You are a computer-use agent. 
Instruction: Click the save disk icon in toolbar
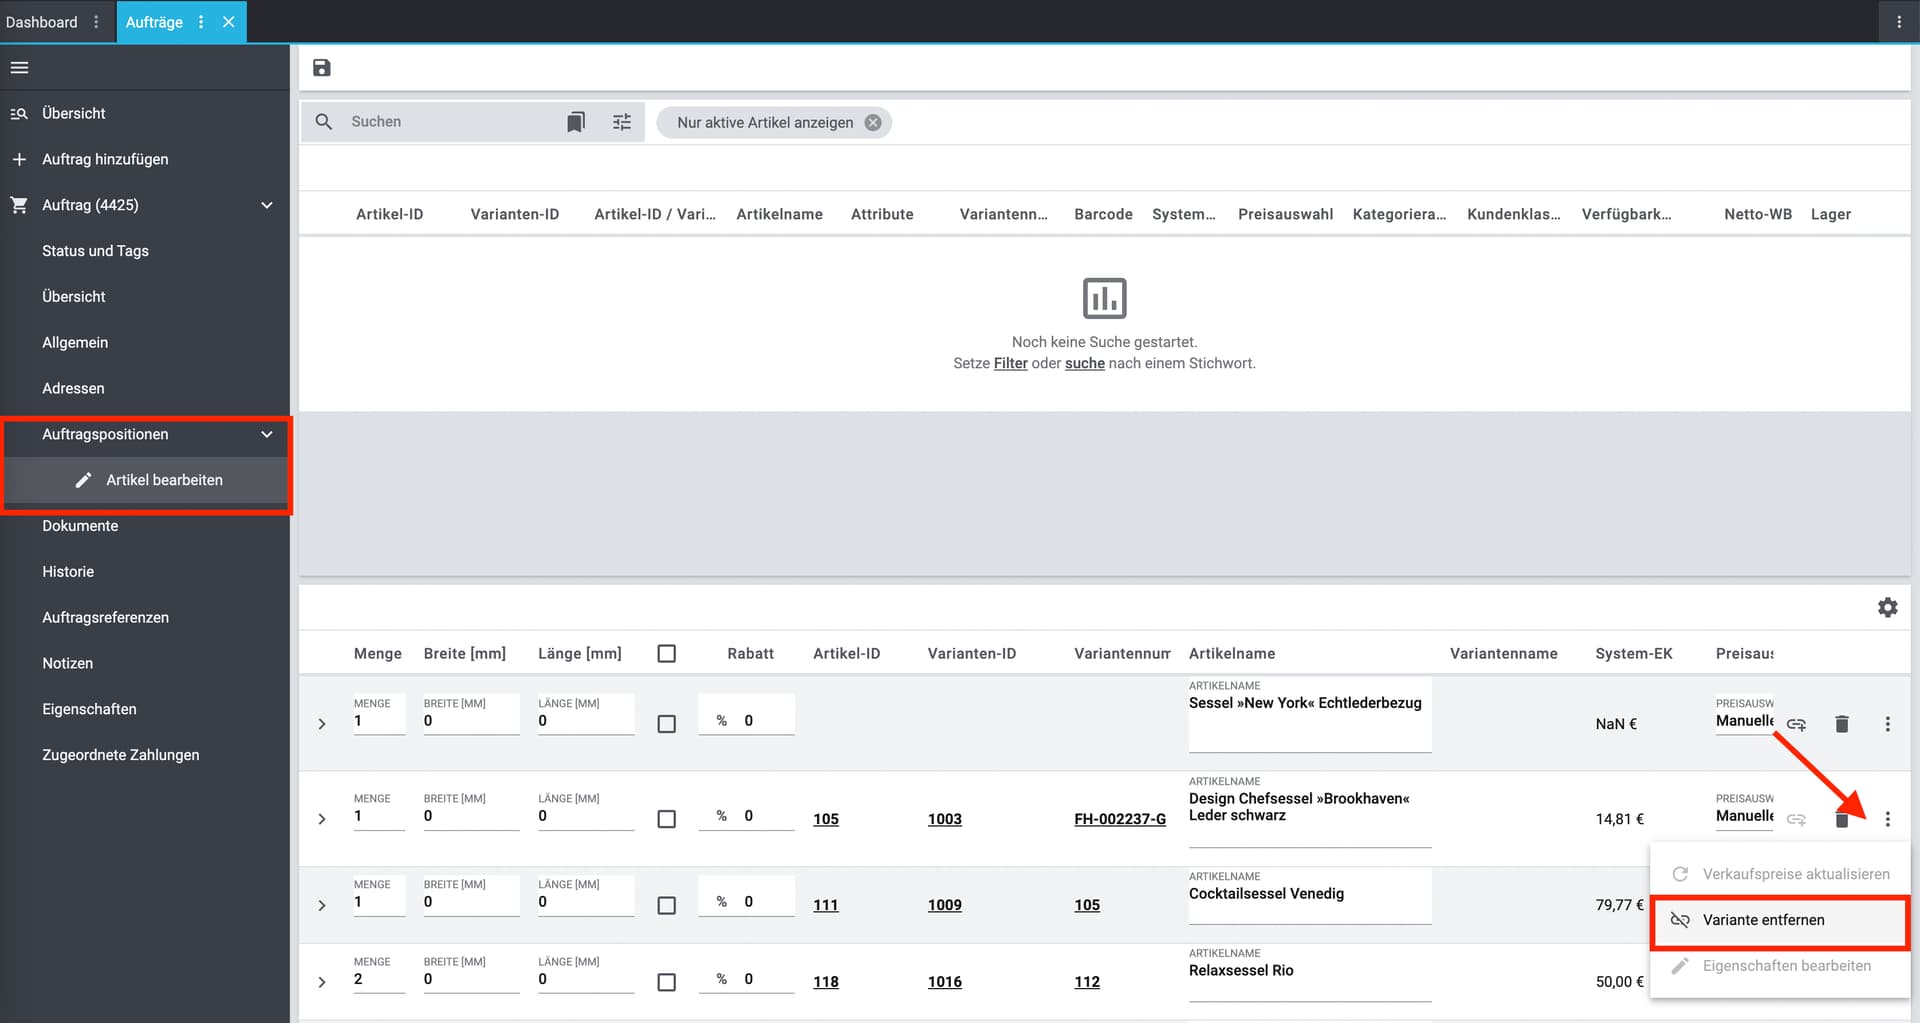pyautogui.click(x=322, y=68)
